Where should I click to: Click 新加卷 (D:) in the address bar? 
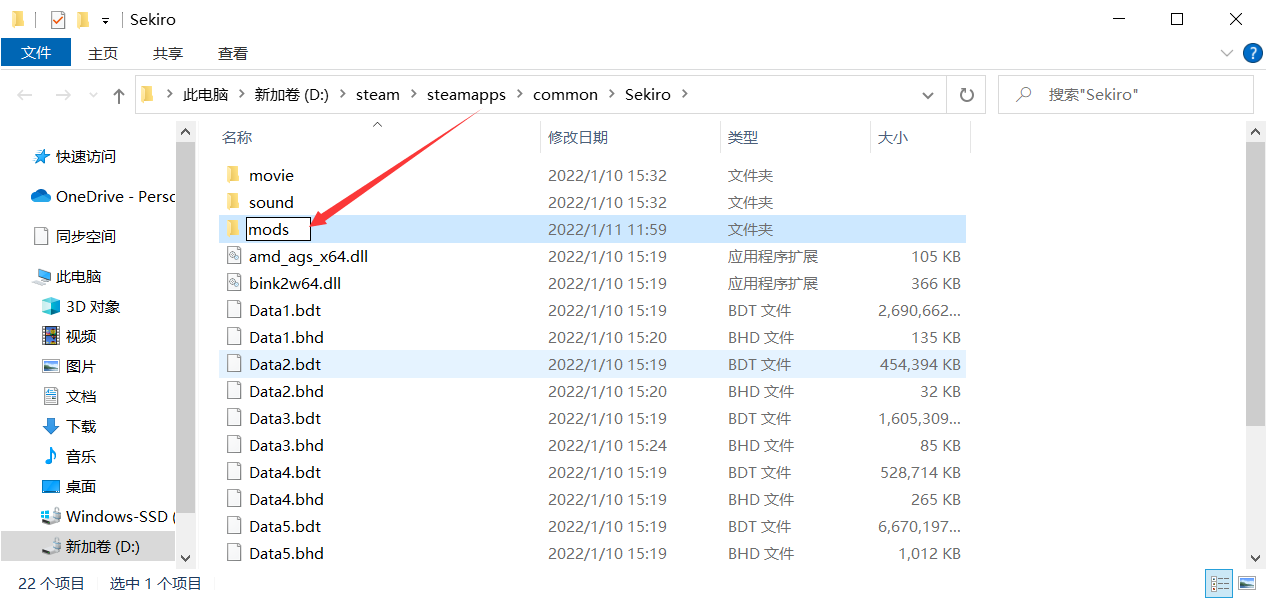point(291,94)
